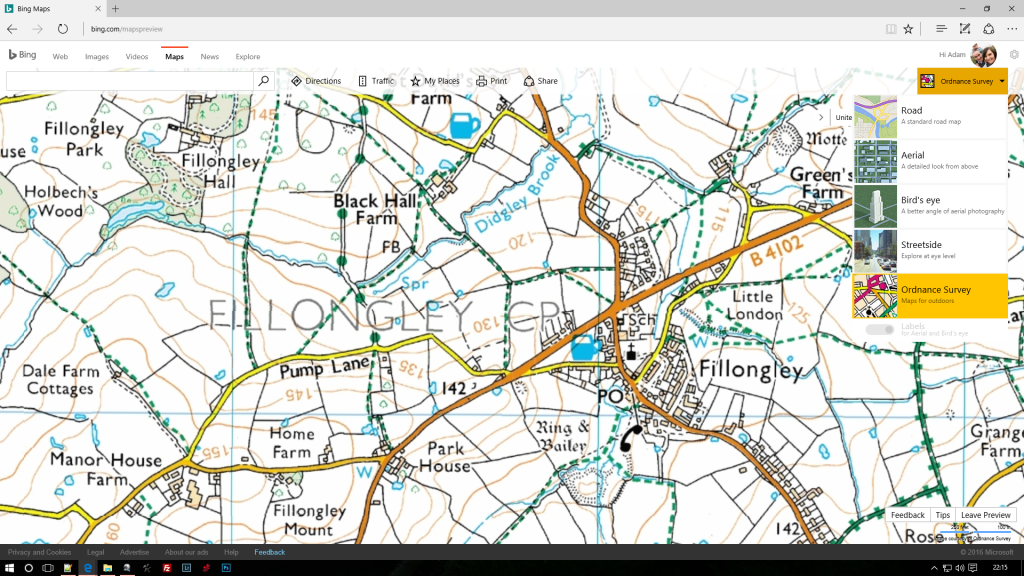Toggle Labels for Aerial and Bird's eye
The image size is (1024, 576).
coord(880,329)
